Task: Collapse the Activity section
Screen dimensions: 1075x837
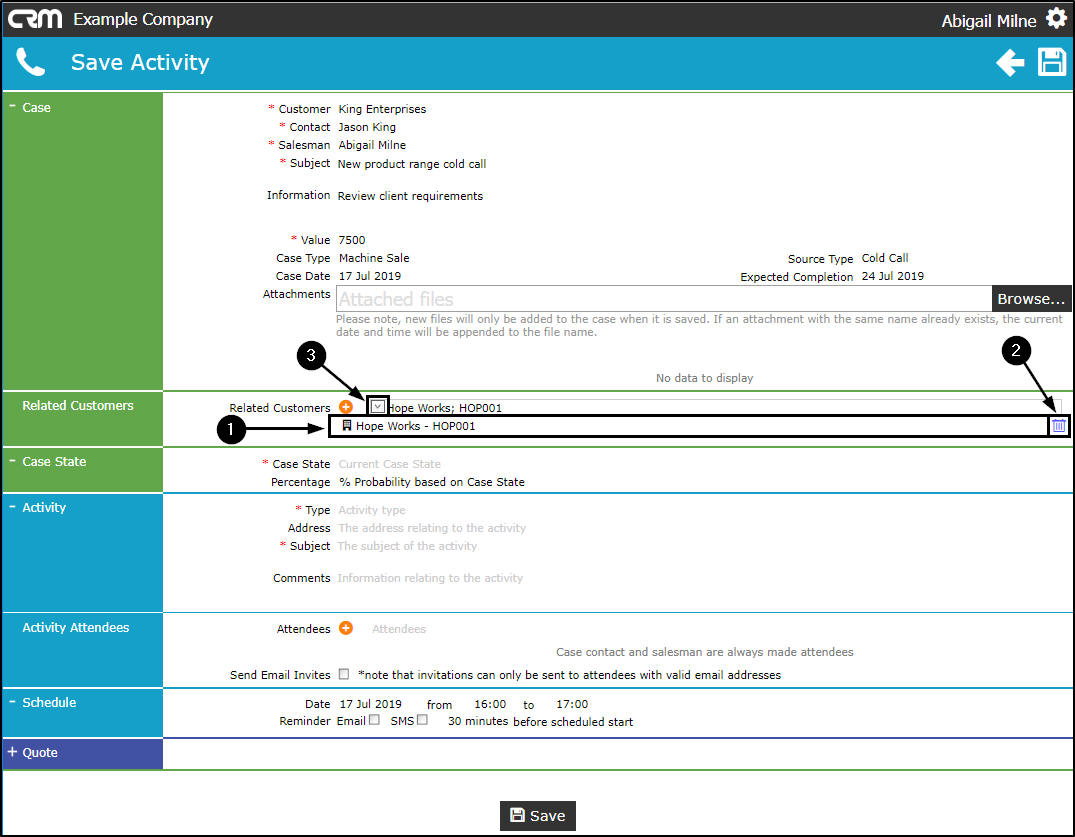Action: (12, 507)
